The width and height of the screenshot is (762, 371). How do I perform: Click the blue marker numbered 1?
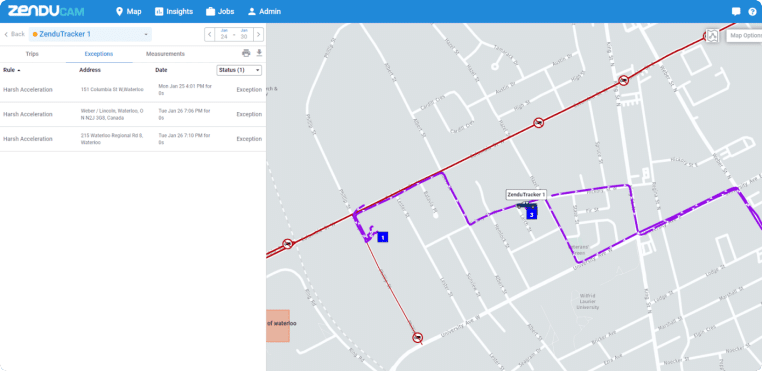pos(382,237)
